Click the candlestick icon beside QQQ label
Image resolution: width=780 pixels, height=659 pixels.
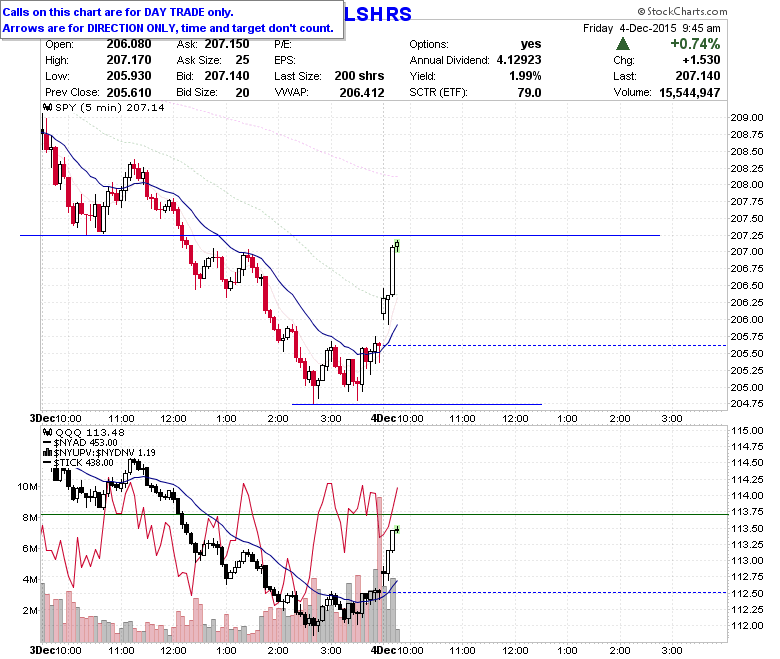[x=48, y=432]
